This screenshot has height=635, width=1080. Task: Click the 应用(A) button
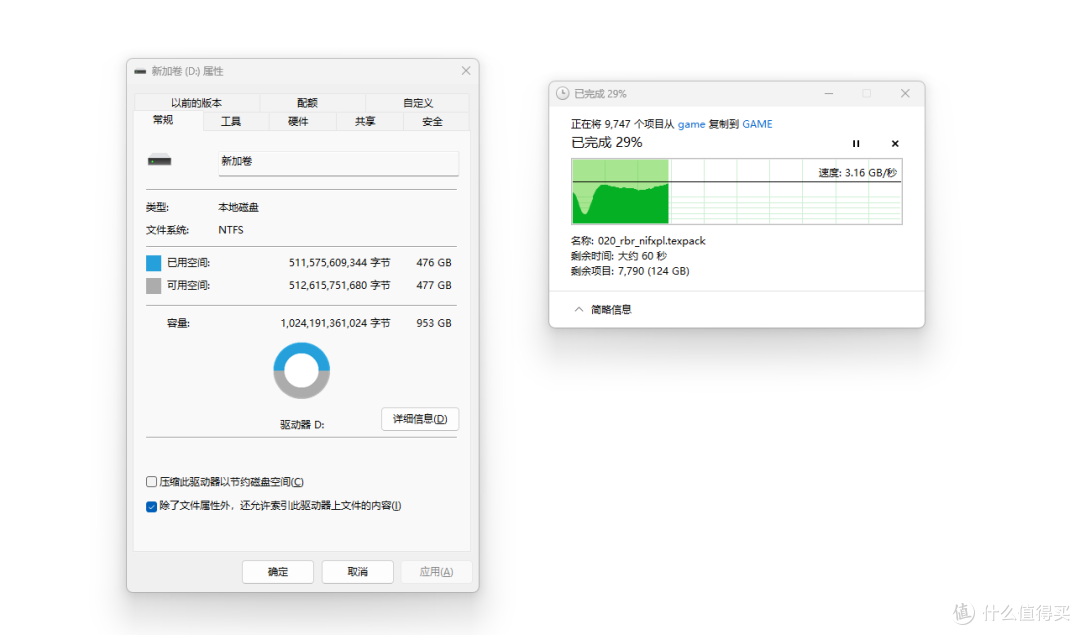point(436,572)
